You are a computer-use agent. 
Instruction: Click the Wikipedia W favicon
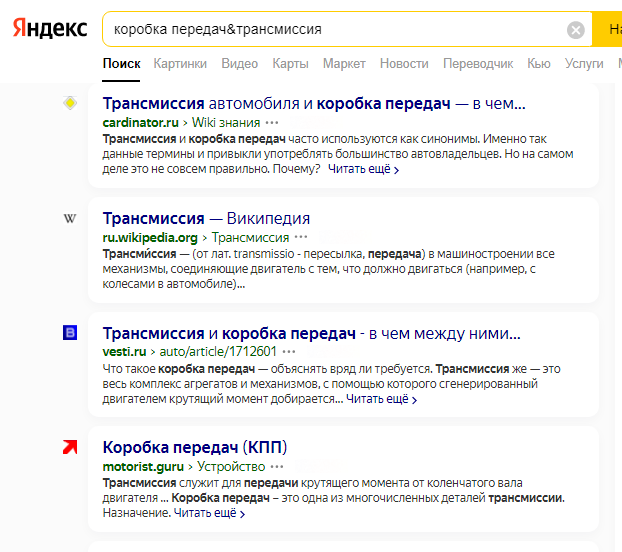pyautogui.click(x=70, y=218)
